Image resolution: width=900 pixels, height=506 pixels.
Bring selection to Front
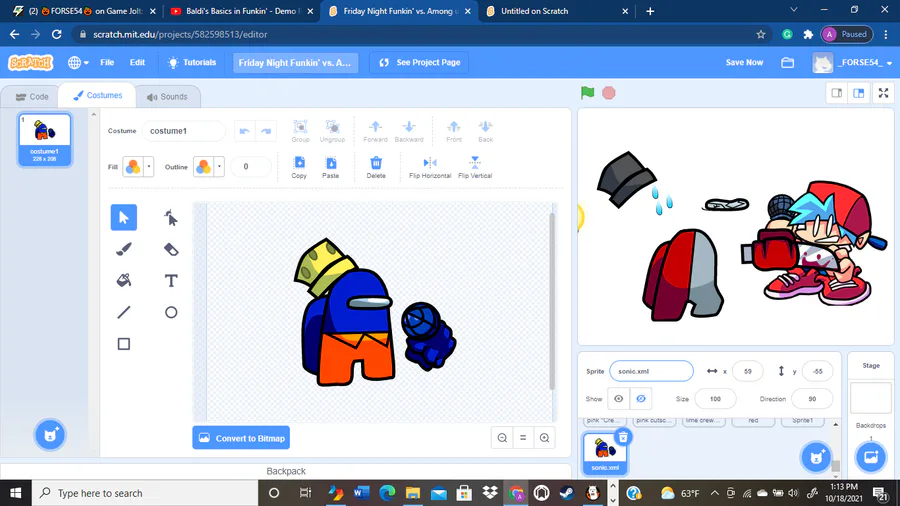pos(454,131)
